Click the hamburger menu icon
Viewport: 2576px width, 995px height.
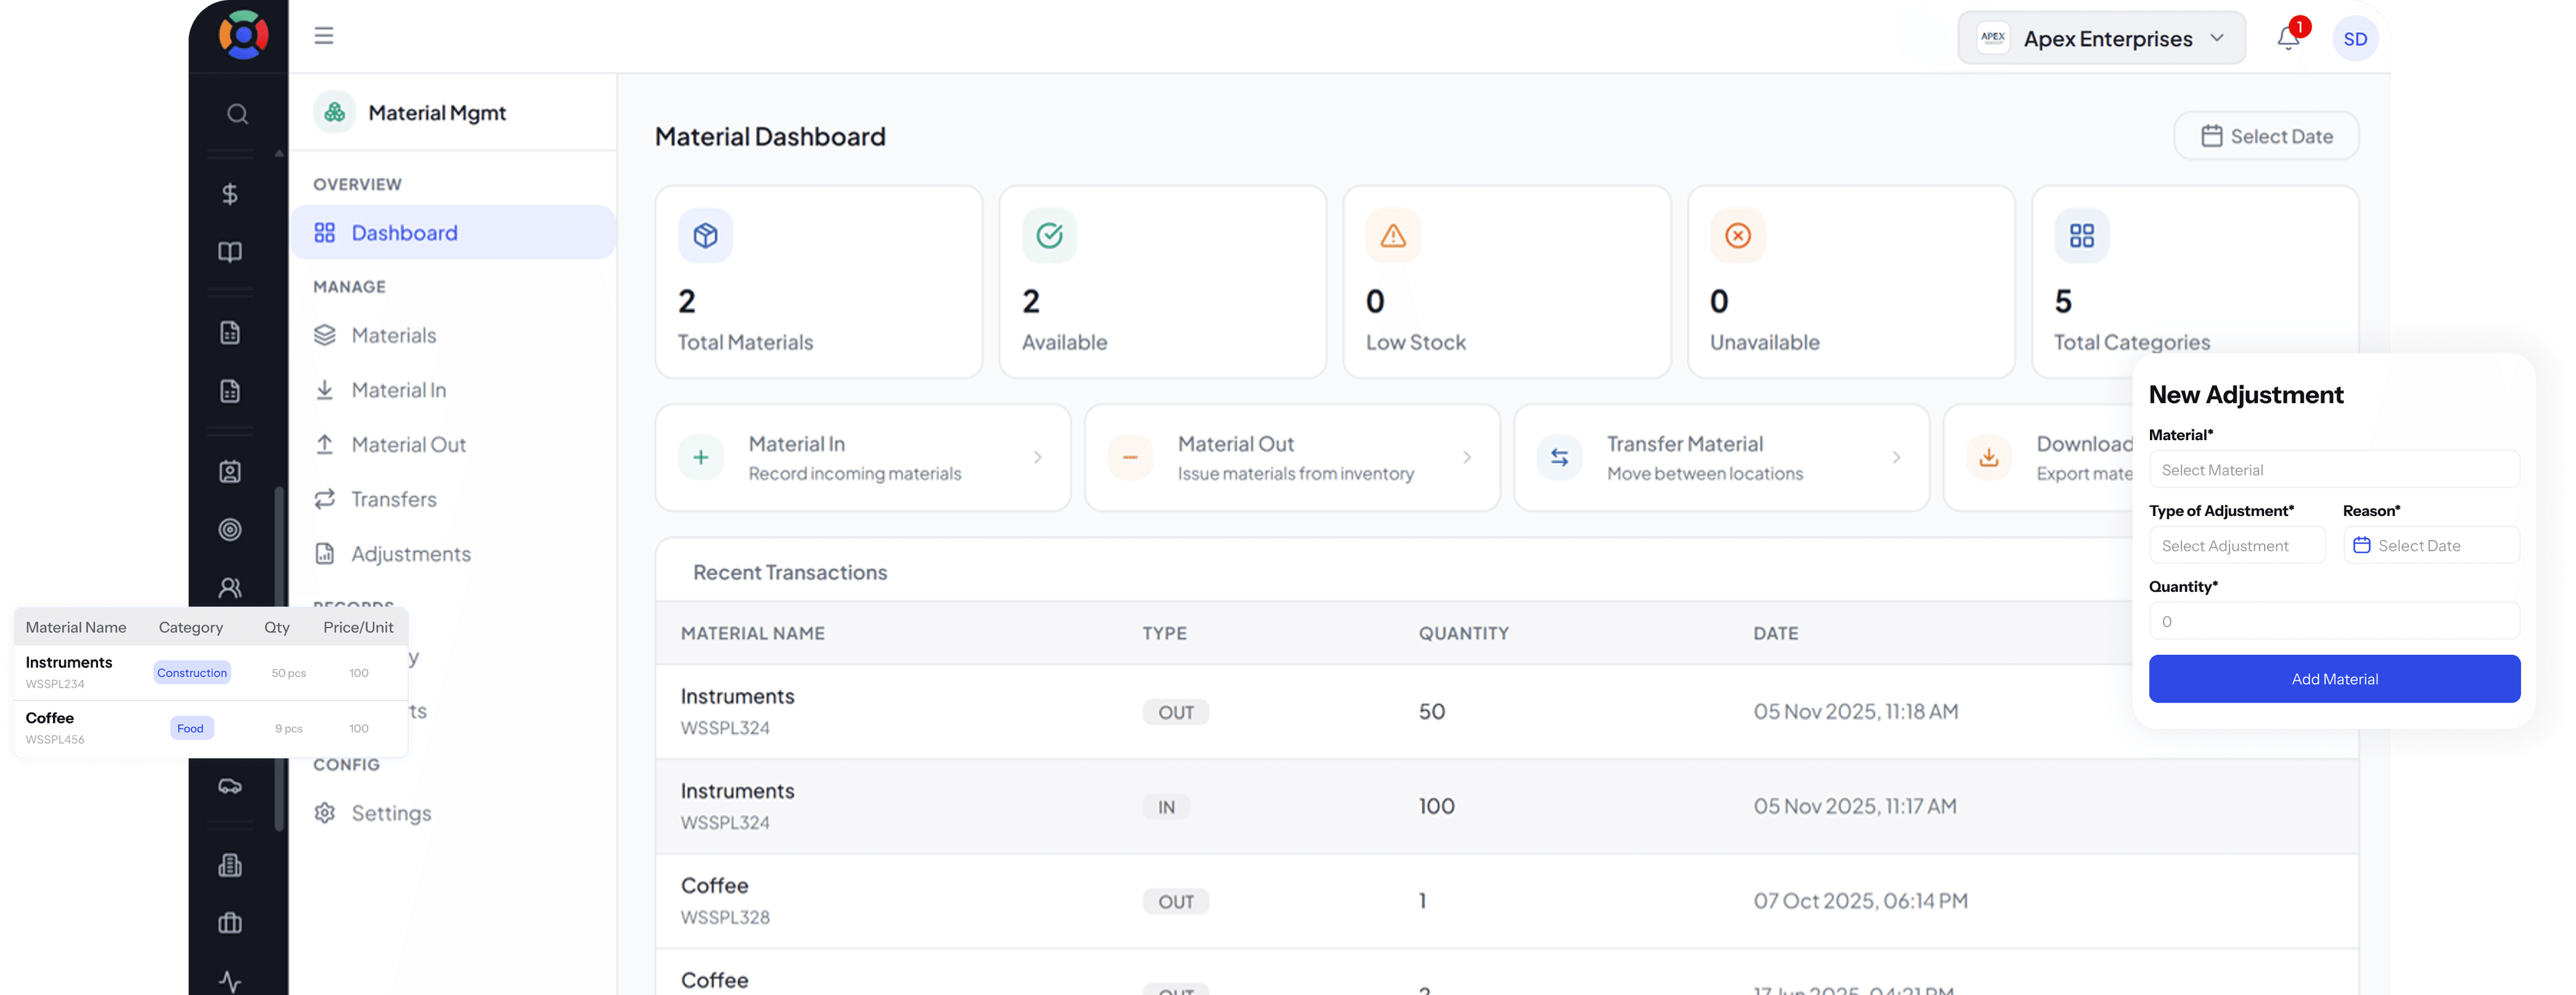(x=323, y=36)
